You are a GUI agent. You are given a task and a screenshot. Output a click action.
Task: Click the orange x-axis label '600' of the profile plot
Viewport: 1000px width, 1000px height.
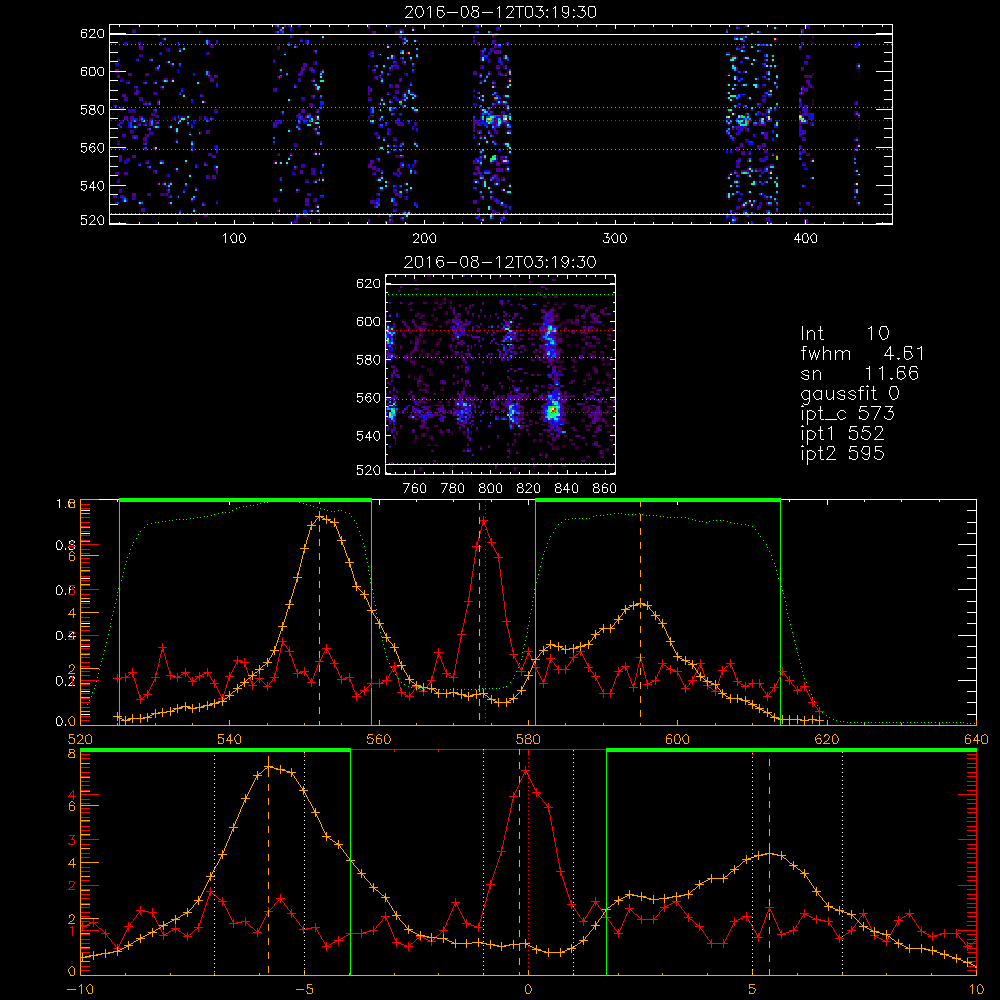[677, 740]
